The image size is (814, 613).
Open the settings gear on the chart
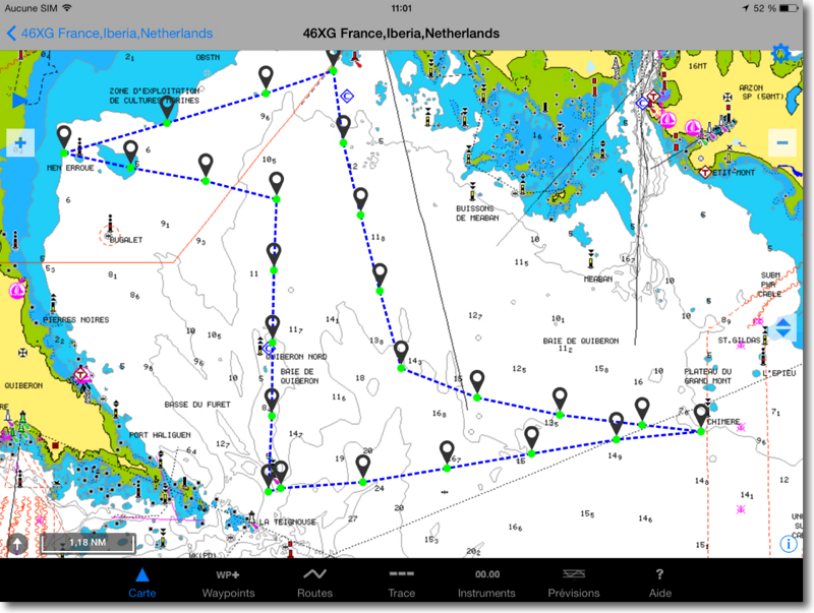pyautogui.click(x=780, y=53)
